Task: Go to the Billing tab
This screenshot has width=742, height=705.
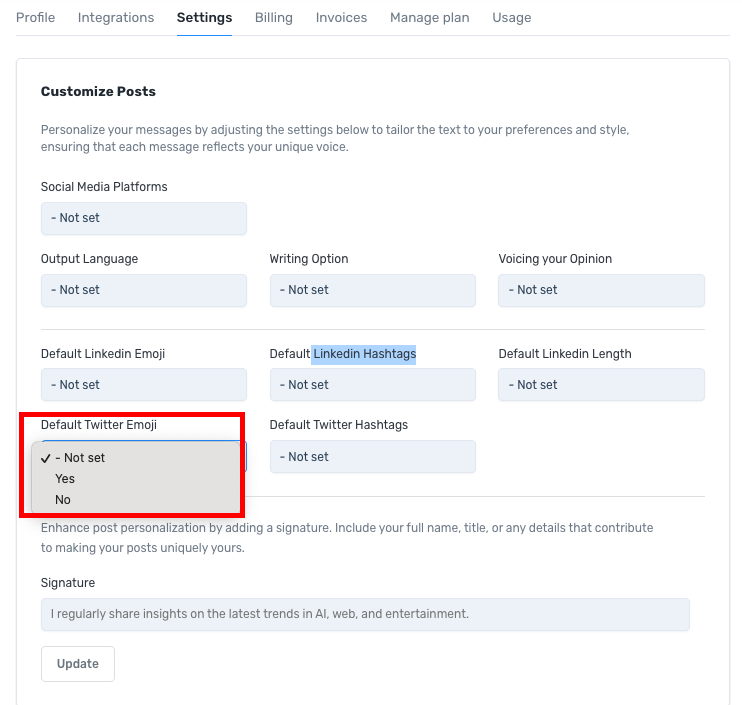Action: [x=273, y=18]
